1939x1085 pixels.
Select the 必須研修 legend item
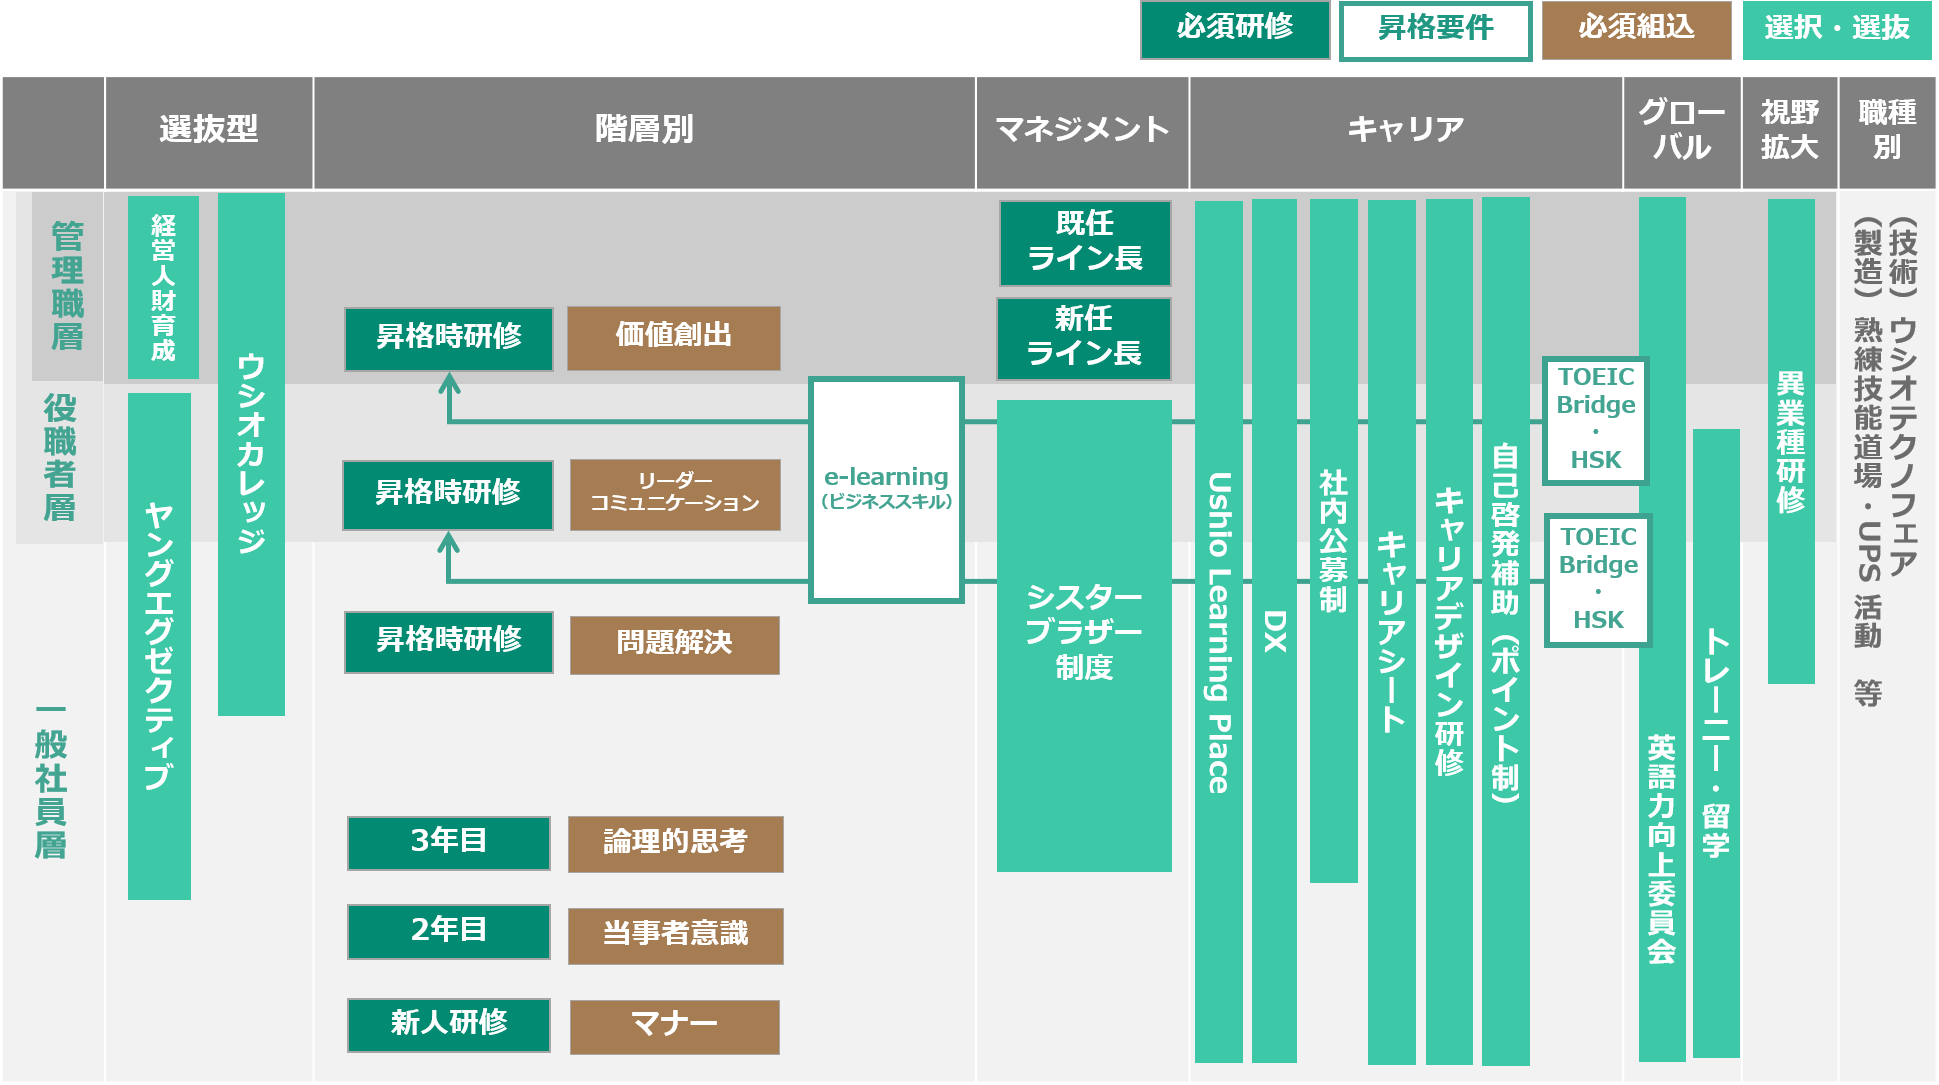tap(1234, 30)
